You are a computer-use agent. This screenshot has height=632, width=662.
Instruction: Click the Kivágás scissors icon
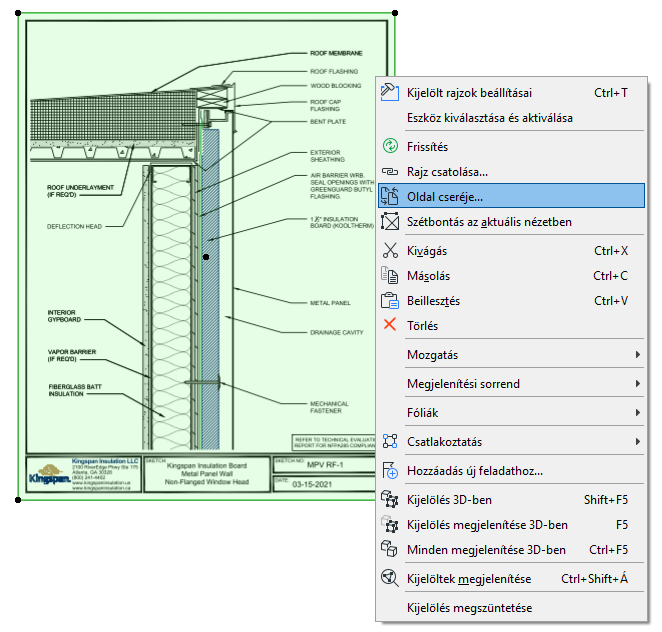(390, 251)
